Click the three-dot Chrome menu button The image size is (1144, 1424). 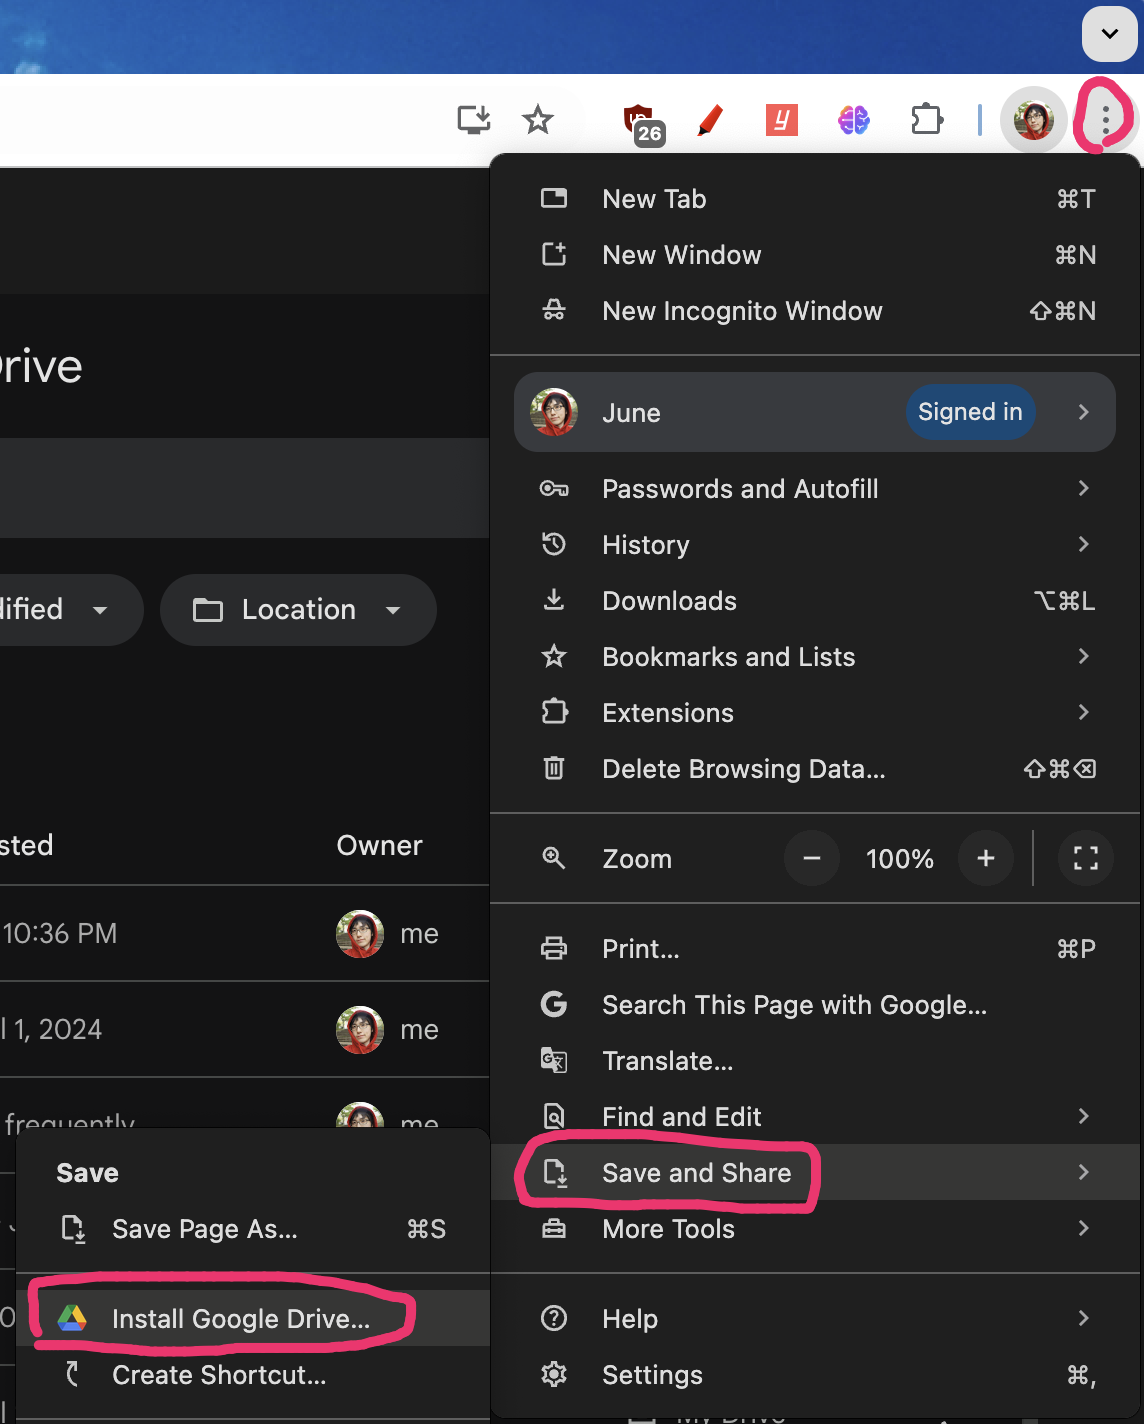1105,120
